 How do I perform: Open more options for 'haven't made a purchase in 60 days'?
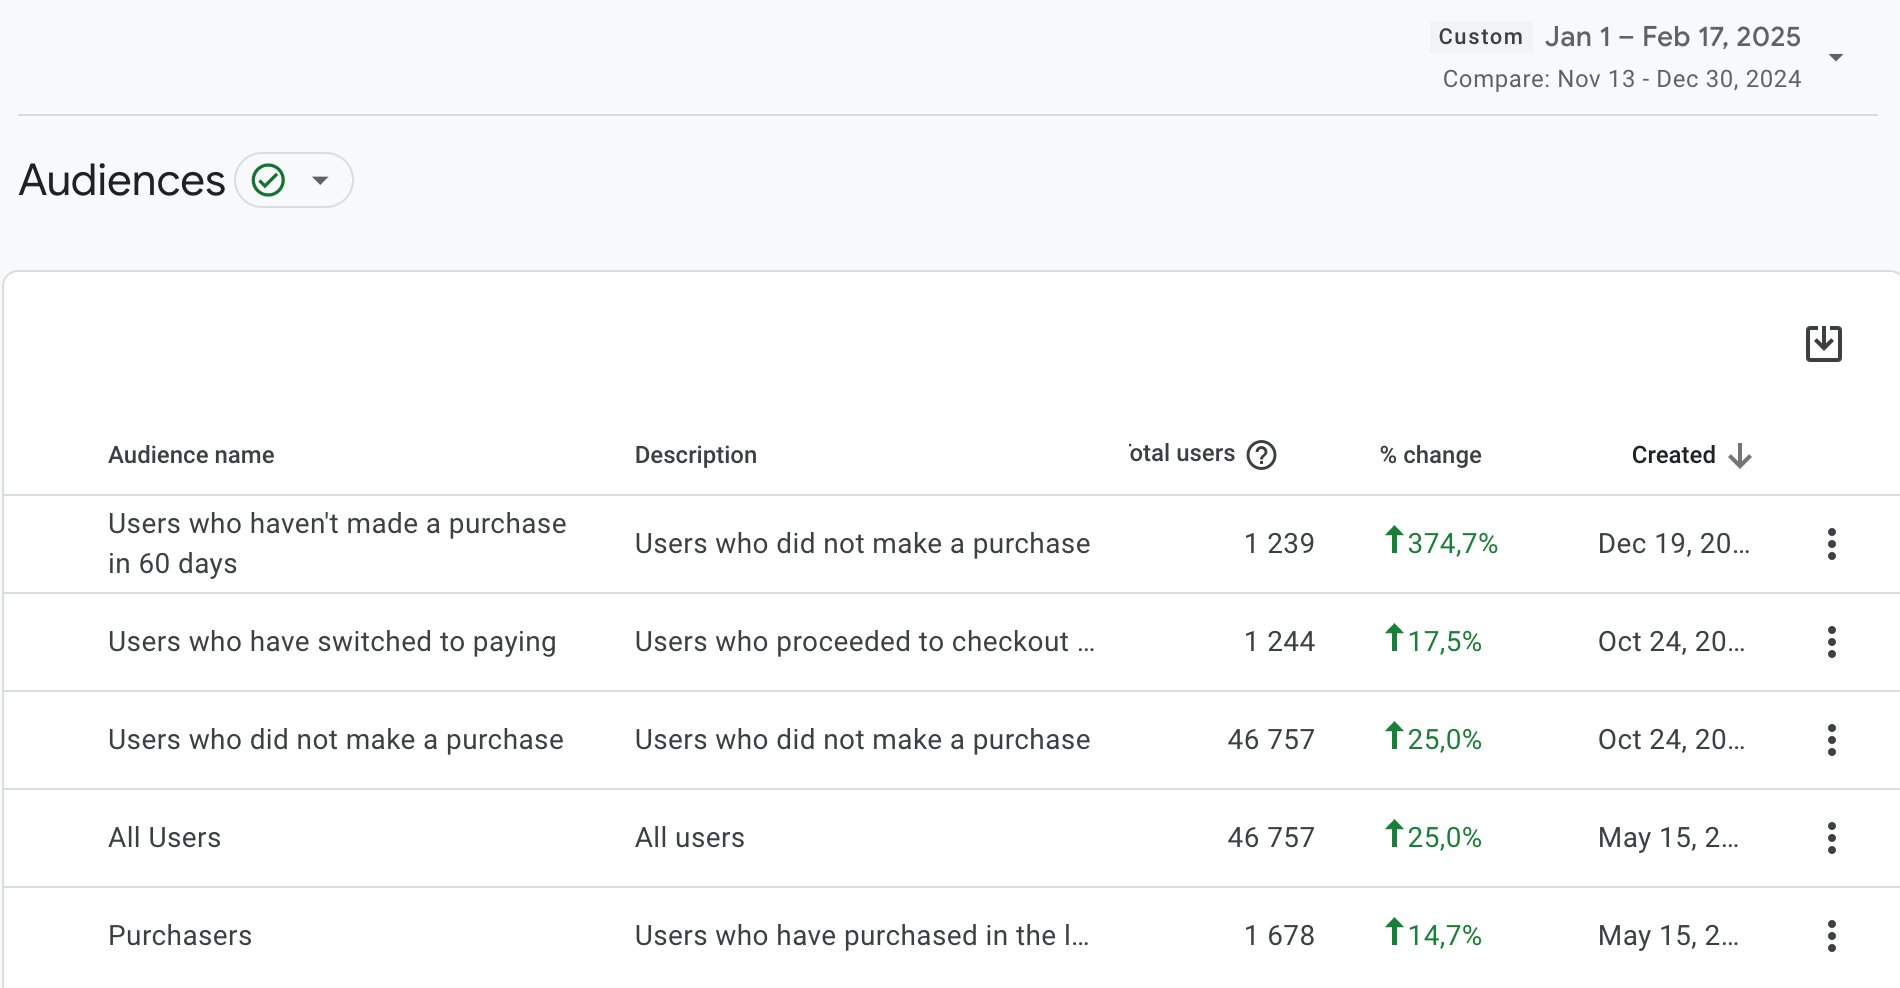1831,544
